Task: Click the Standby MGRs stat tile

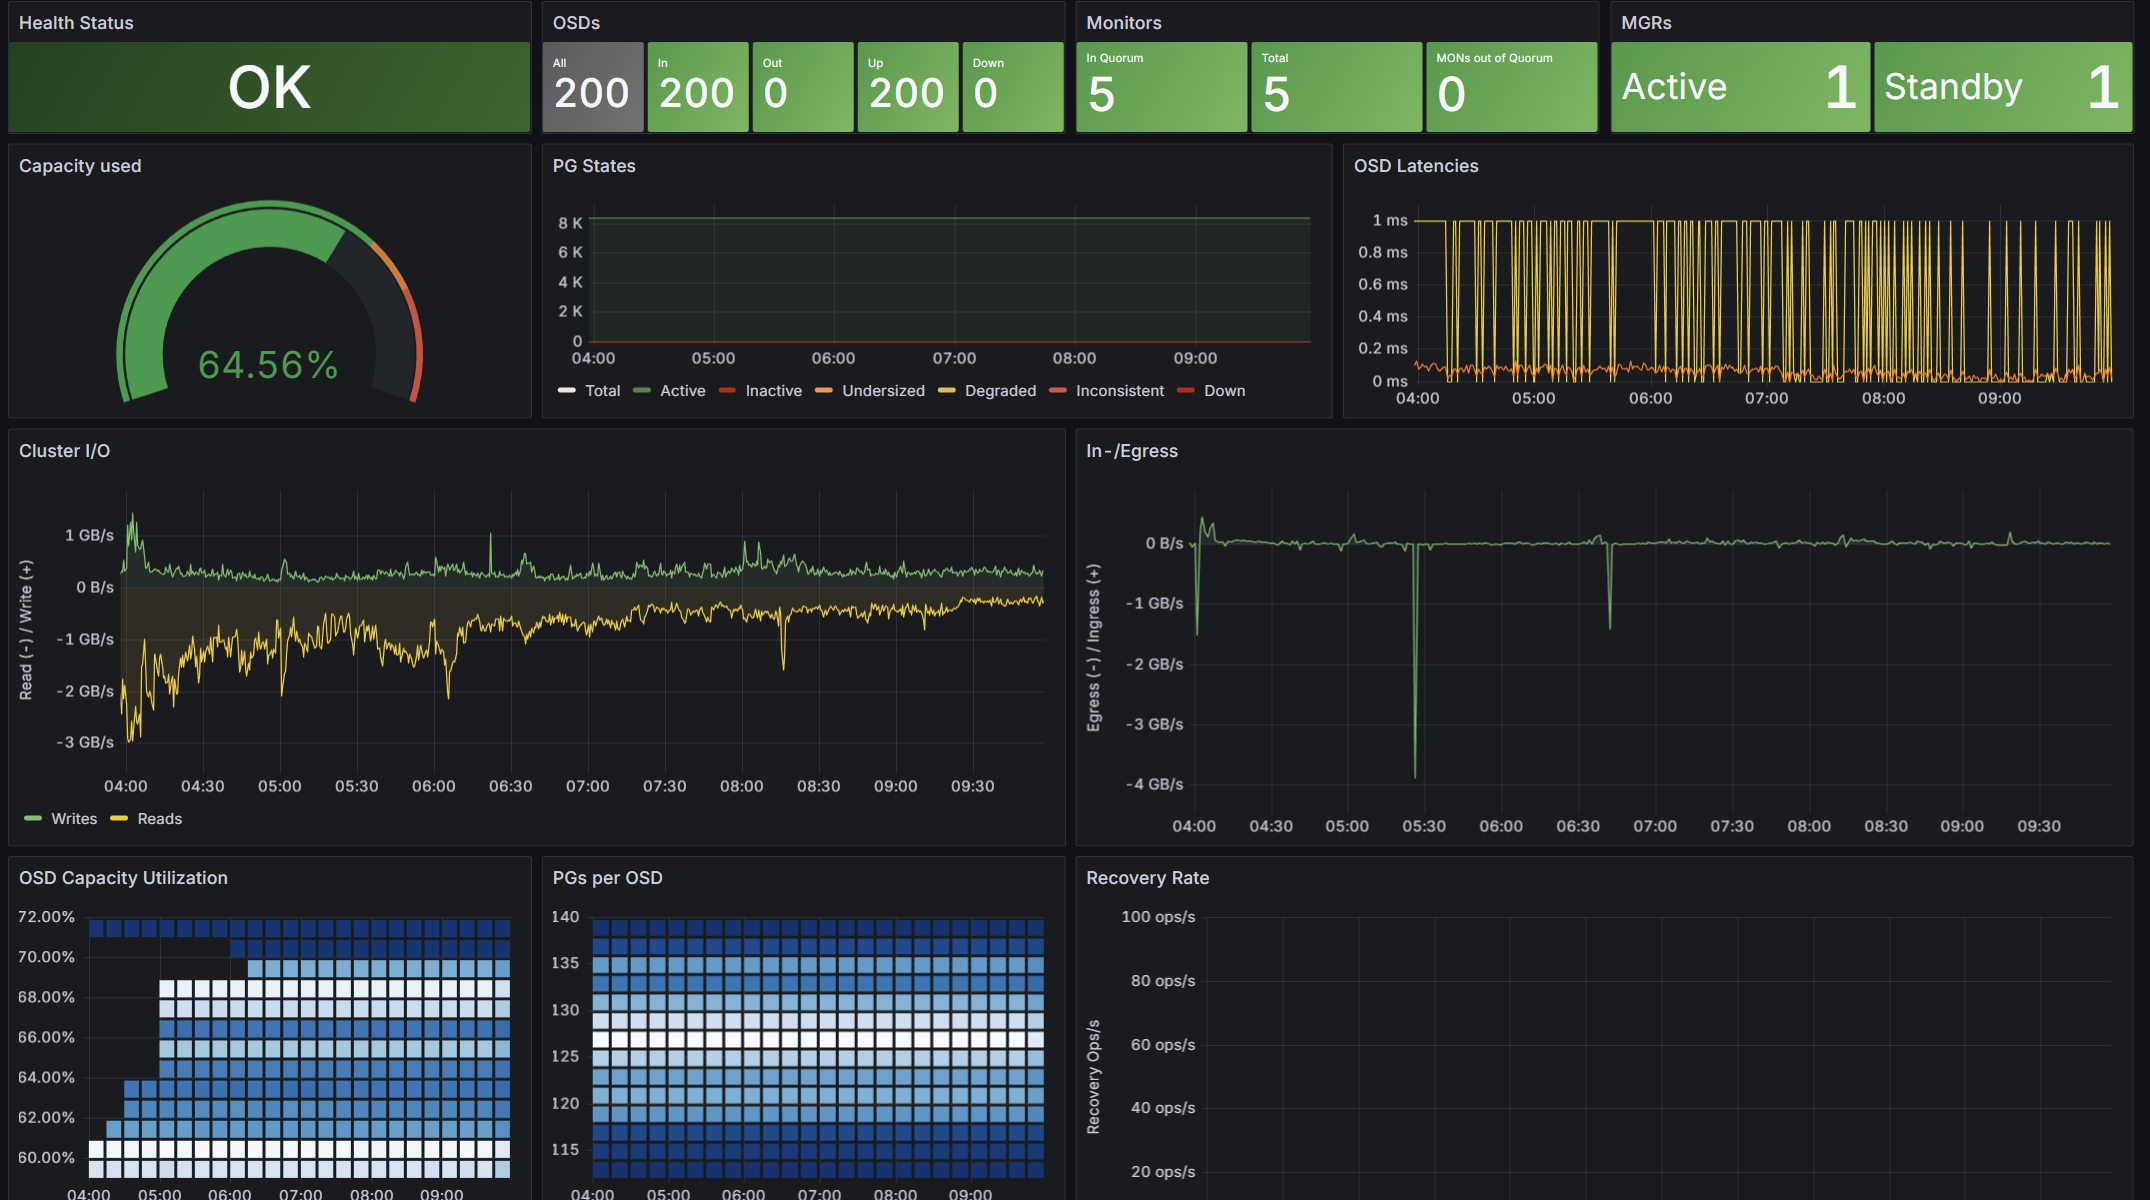Action: point(2002,87)
